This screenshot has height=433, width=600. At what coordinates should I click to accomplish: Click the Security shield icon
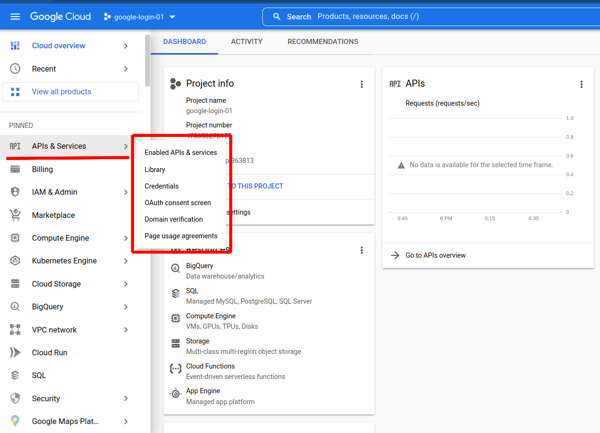pyautogui.click(x=15, y=398)
